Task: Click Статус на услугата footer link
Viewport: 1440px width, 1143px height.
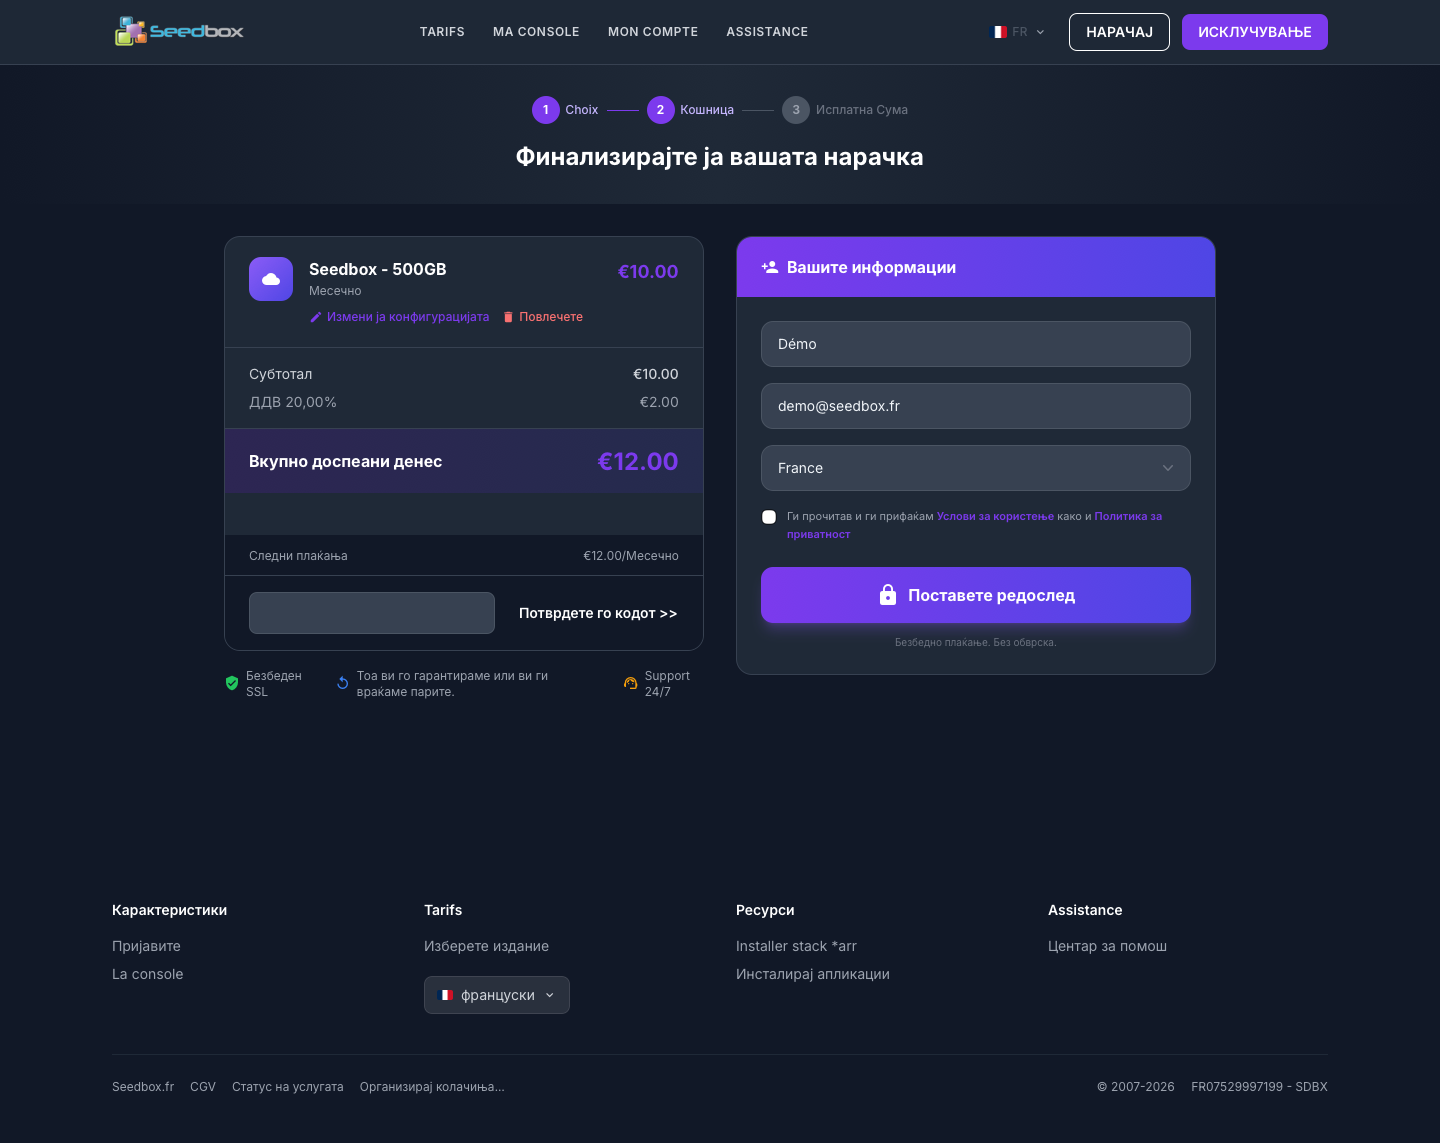Action: click(x=288, y=1087)
